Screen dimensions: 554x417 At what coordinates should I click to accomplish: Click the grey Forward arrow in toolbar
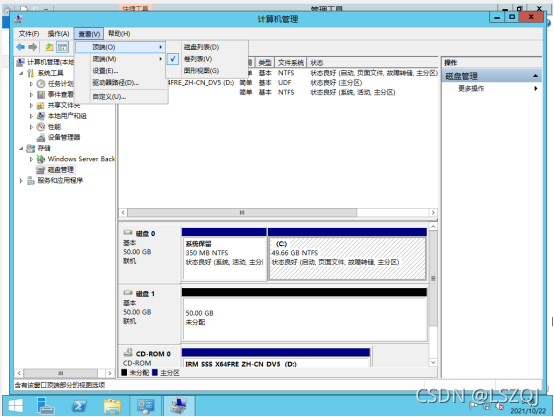tap(33, 47)
